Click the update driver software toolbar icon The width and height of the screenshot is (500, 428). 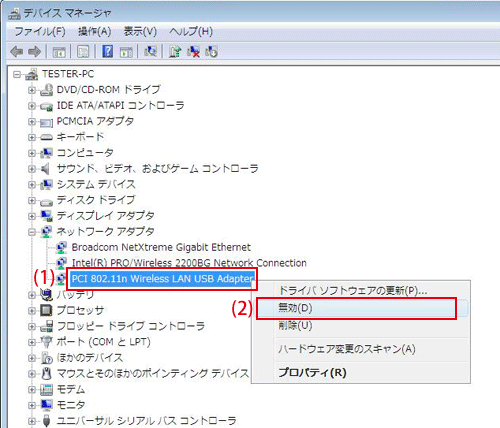click(175, 52)
